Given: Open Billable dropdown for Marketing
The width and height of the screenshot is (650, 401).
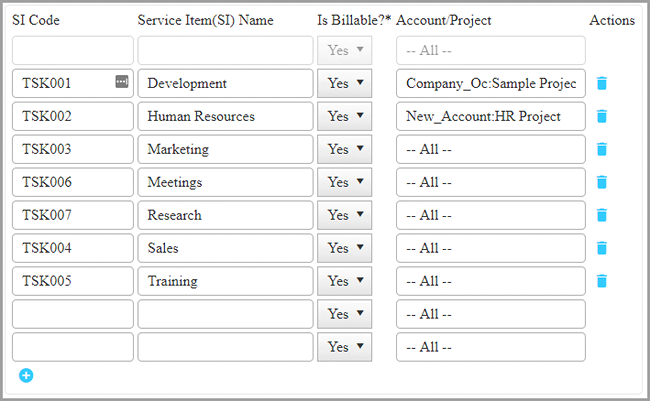Looking at the screenshot, I should coord(344,150).
